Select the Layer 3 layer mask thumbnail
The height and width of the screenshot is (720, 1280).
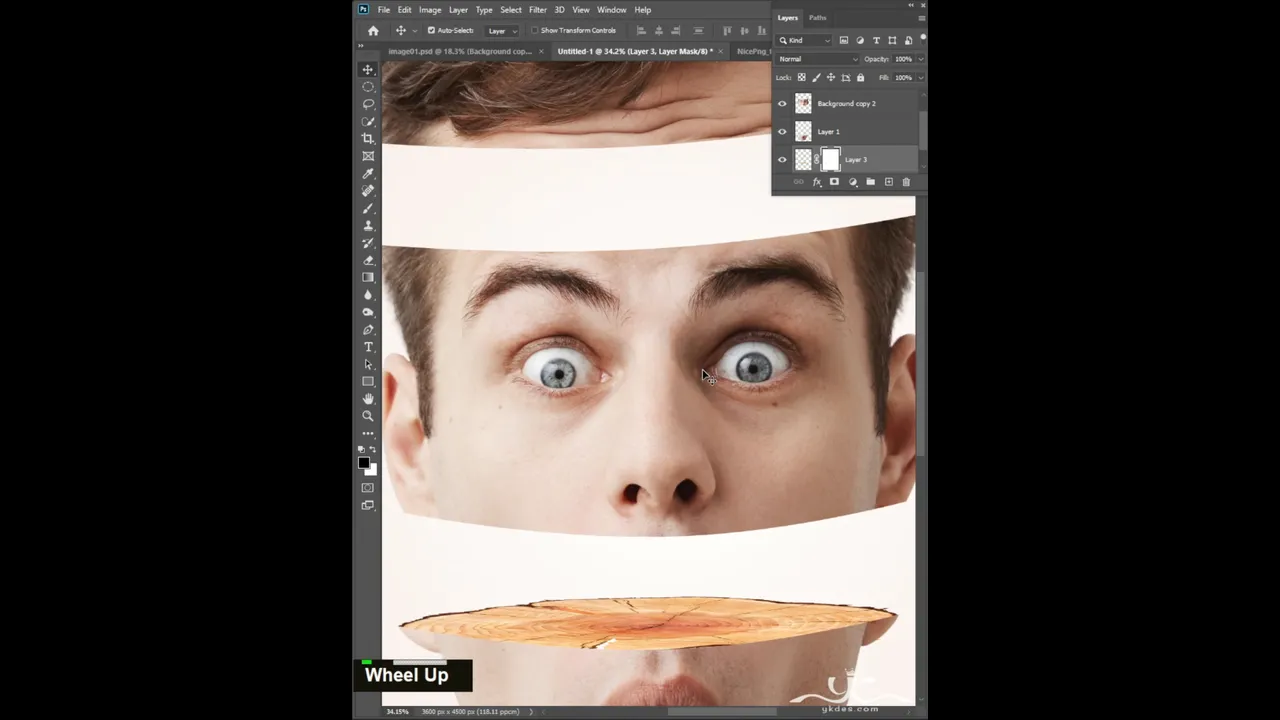pyautogui.click(x=831, y=159)
